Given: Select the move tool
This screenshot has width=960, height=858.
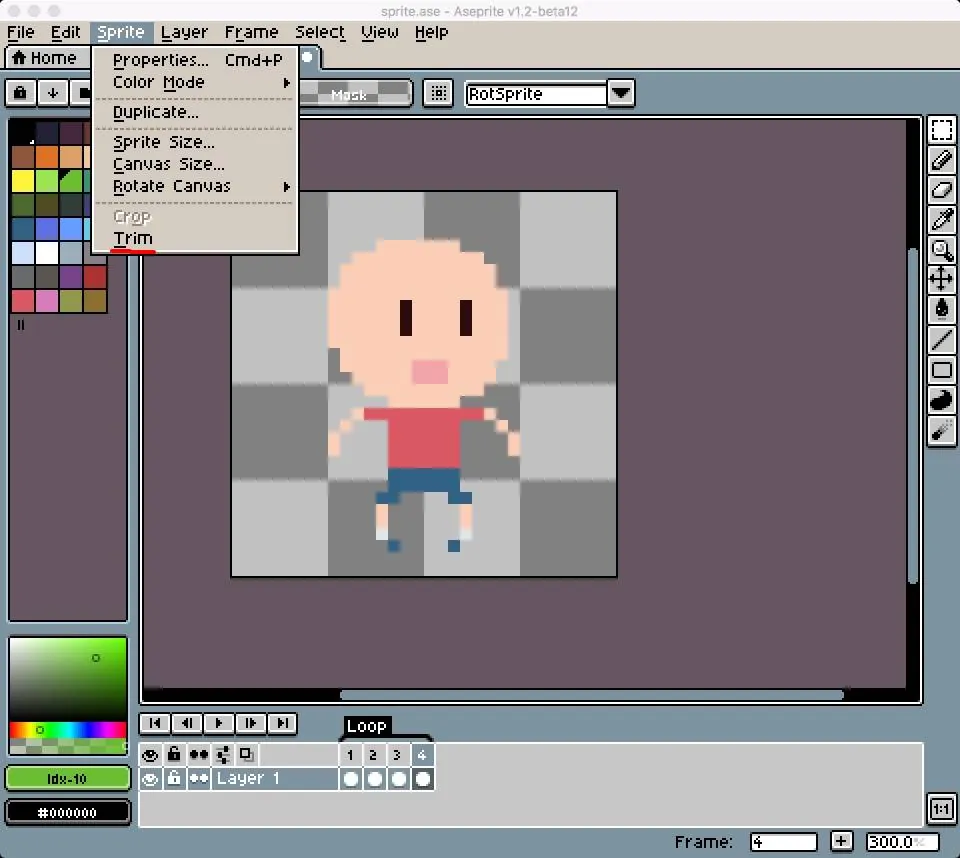Looking at the screenshot, I should (942, 279).
